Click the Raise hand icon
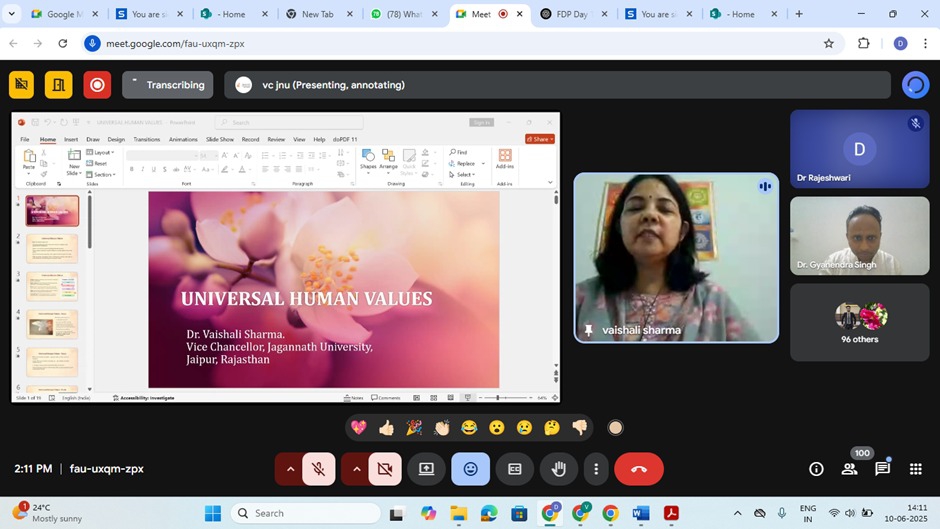 click(x=559, y=469)
